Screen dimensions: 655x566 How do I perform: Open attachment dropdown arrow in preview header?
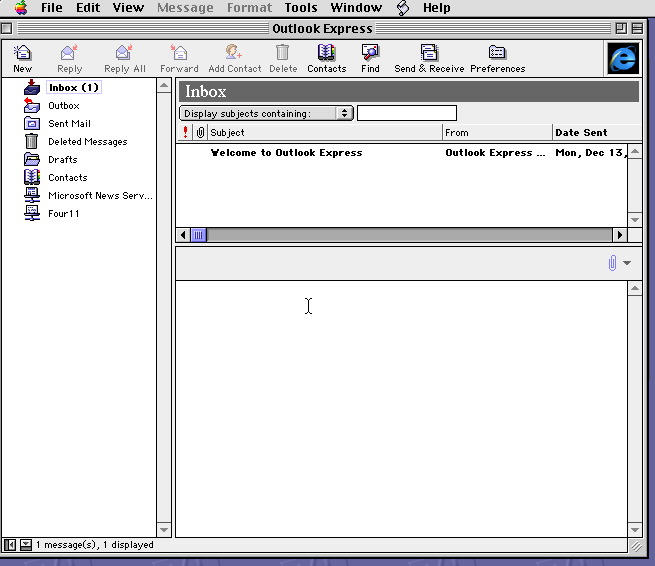[627, 263]
